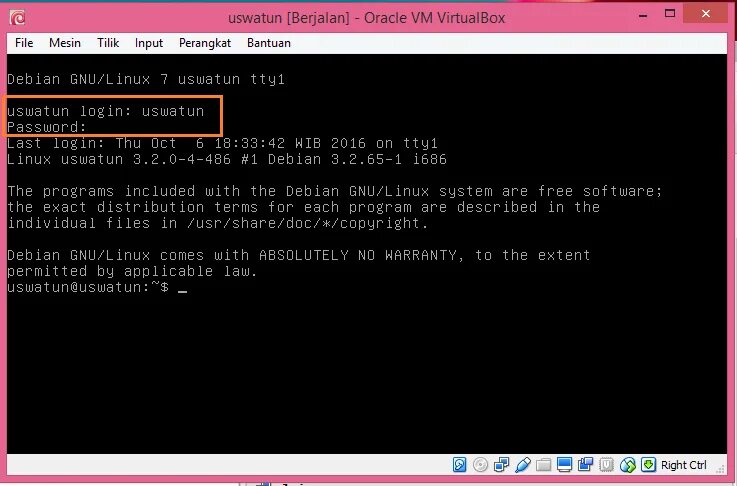Viewport: 737px width, 486px height.
Task: Open the File menu
Action: [24, 43]
